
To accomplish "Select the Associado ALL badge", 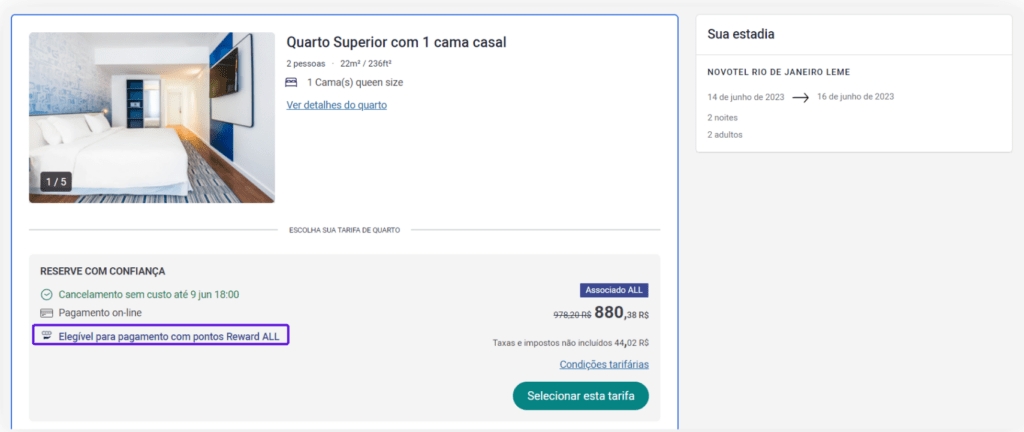I will coord(614,290).
